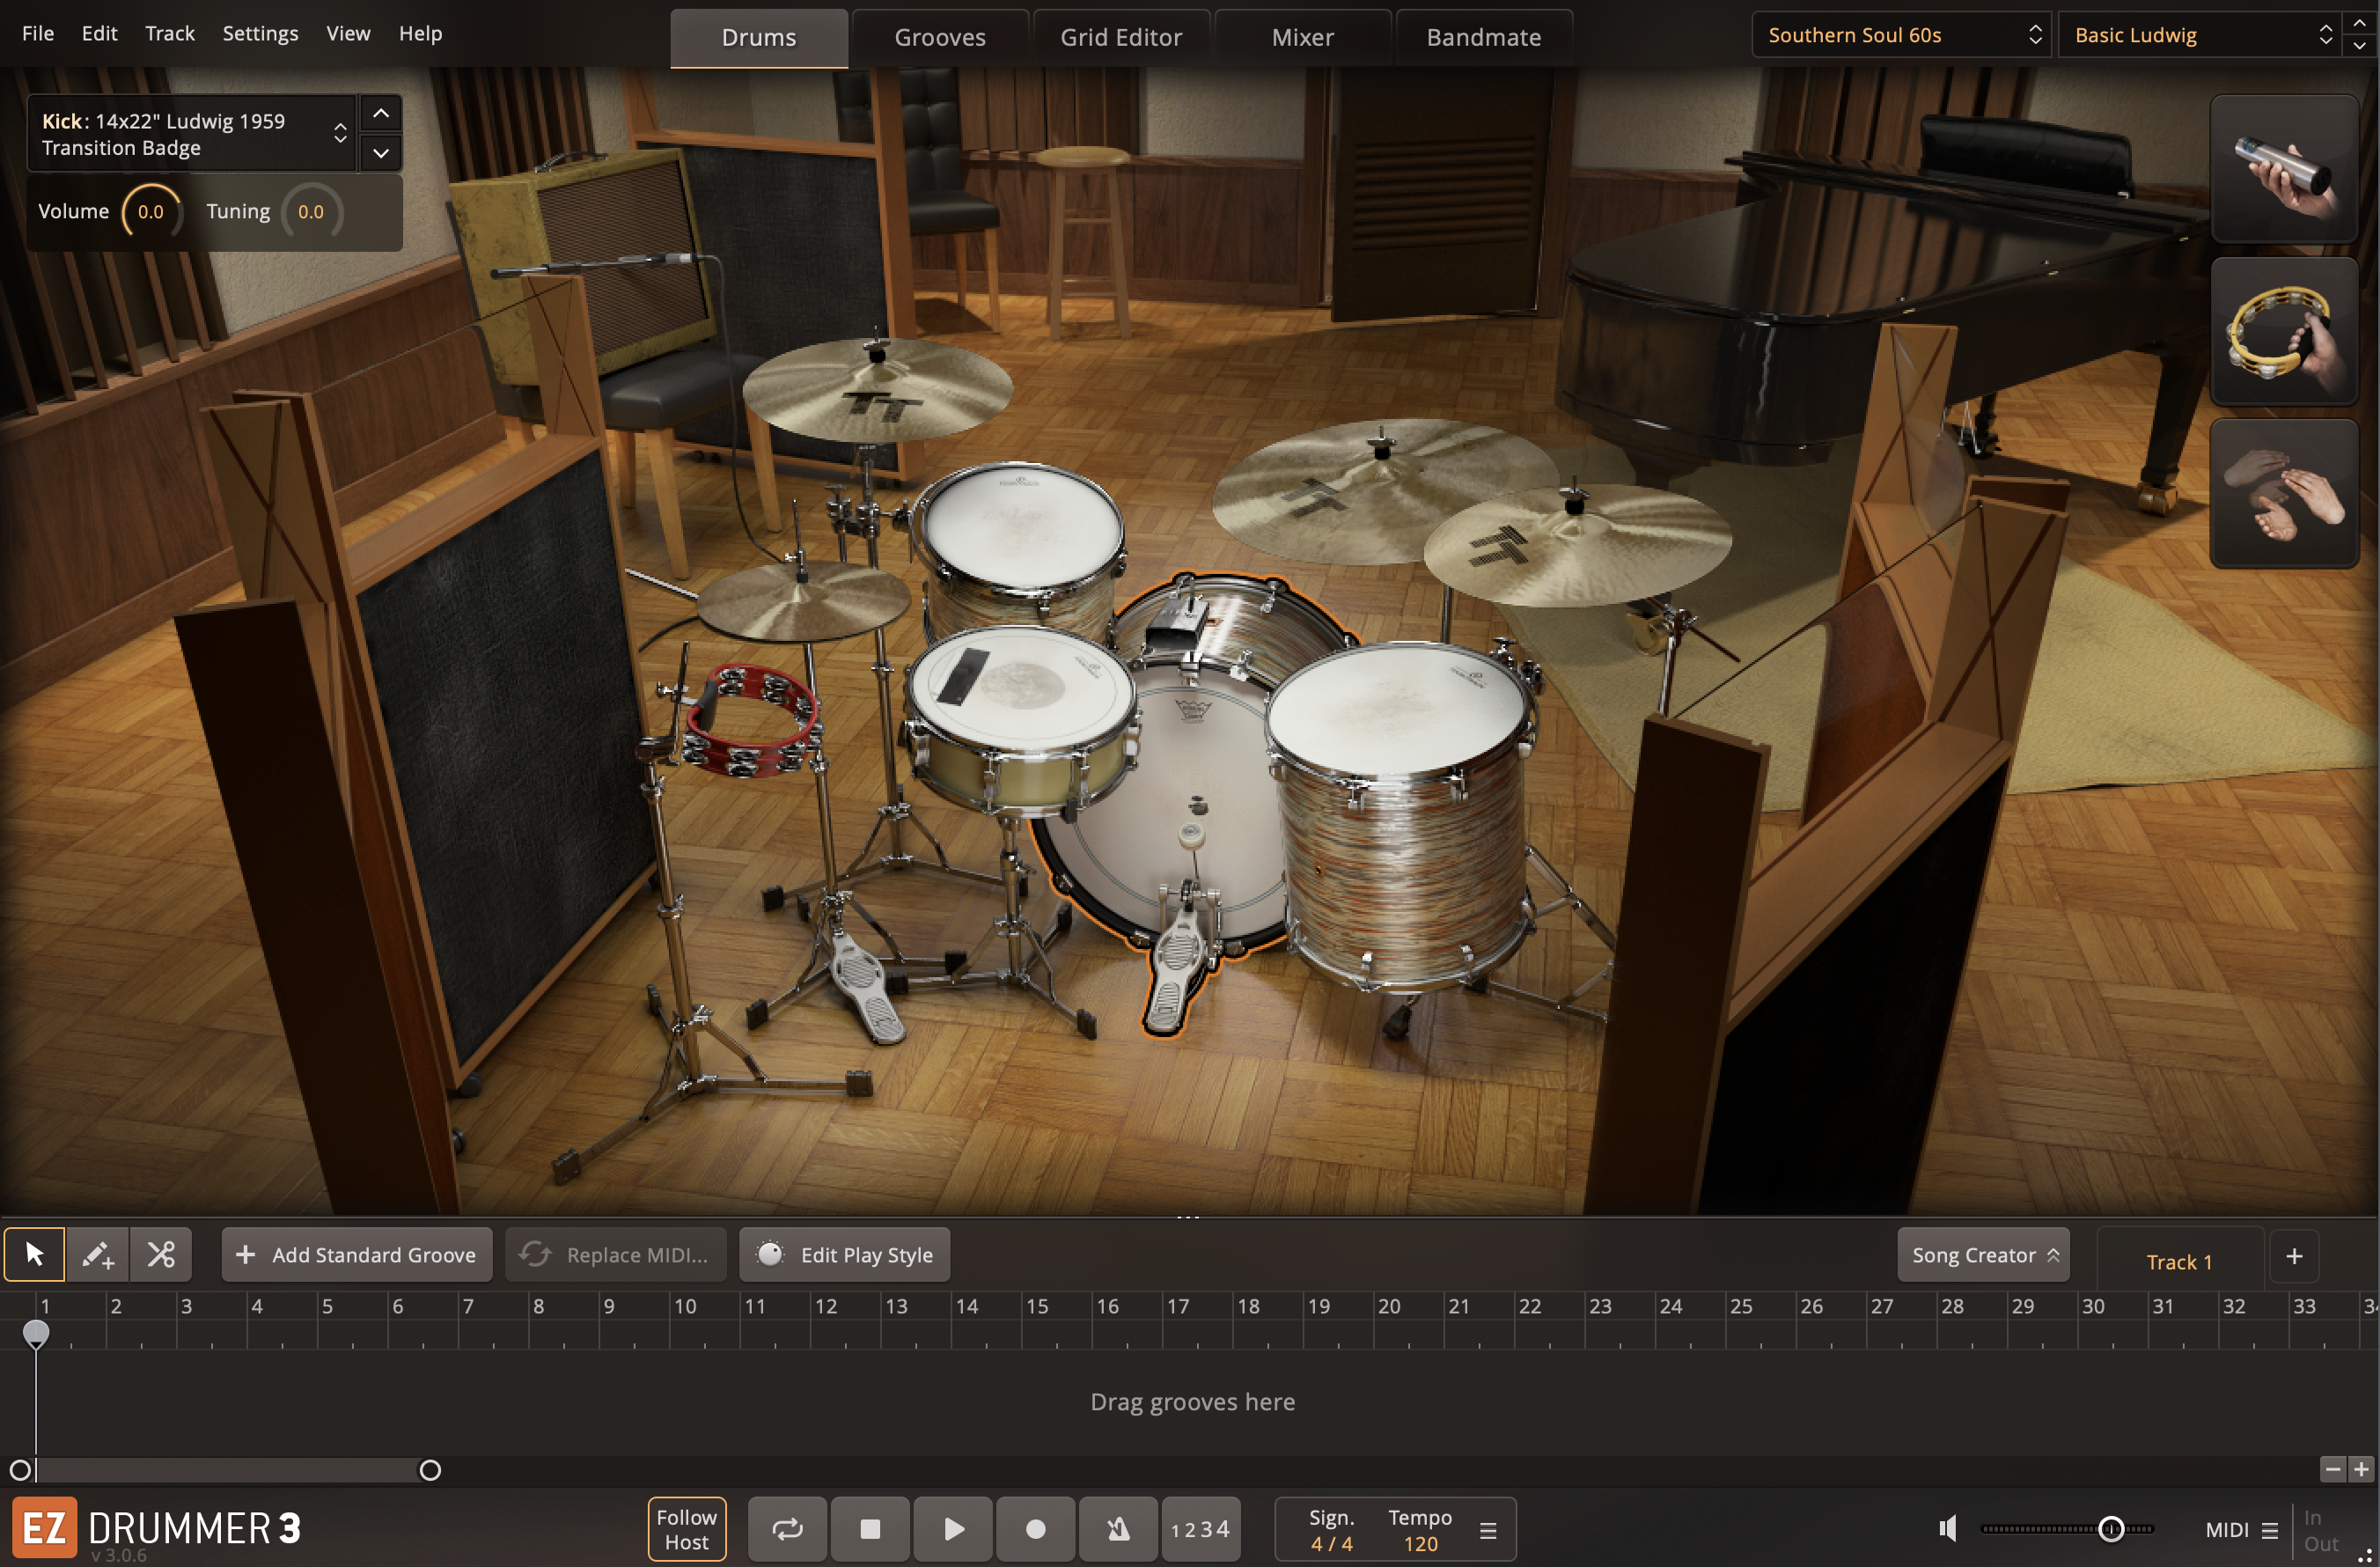Zoom in the timeline with plus
2380x1567 pixels.
2361,1469
